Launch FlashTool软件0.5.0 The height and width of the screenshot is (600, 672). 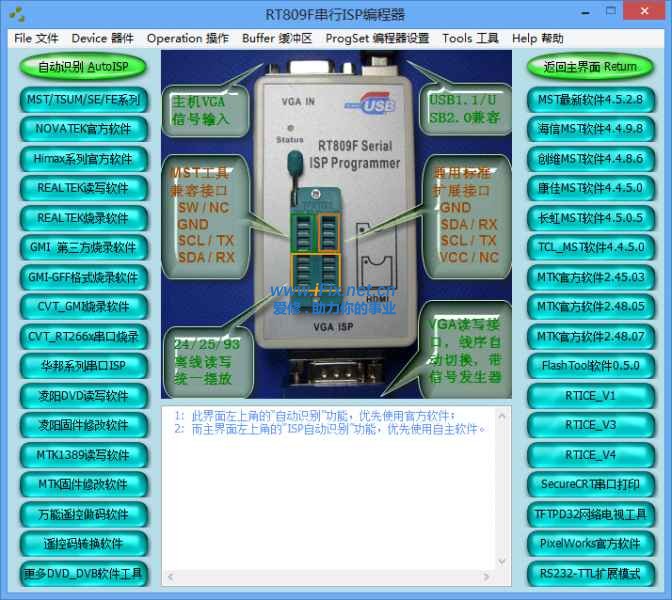590,366
